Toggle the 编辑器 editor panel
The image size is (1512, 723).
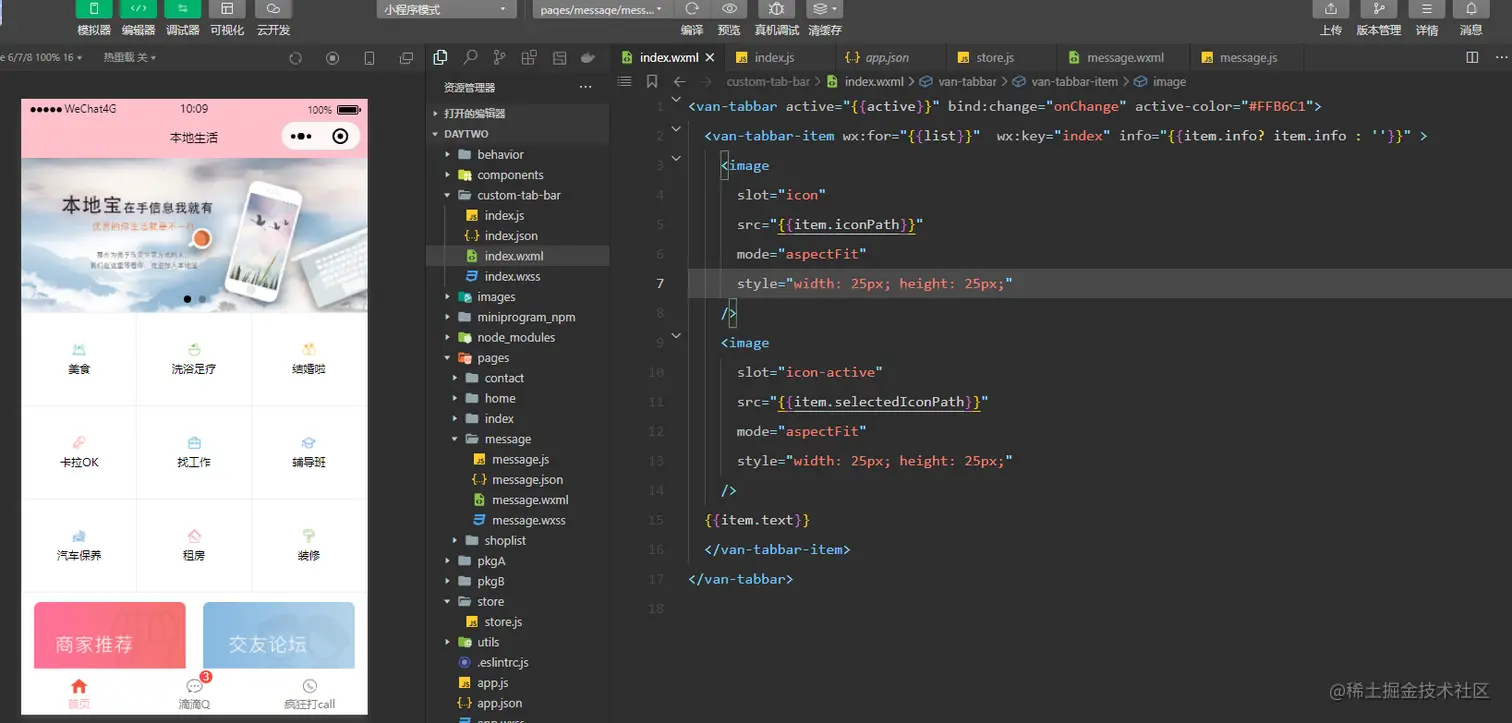point(138,9)
